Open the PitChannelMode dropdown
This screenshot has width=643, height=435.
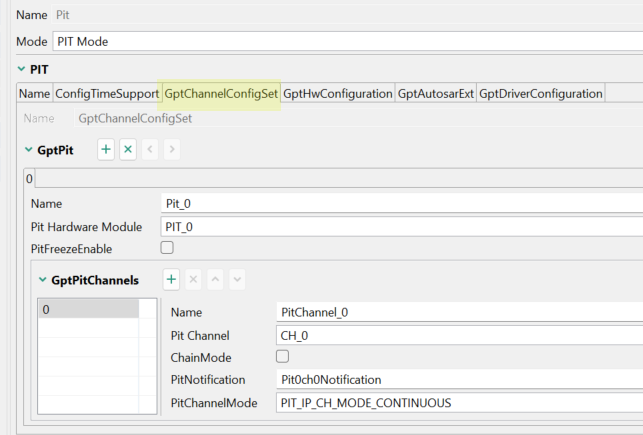pos(458,403)
